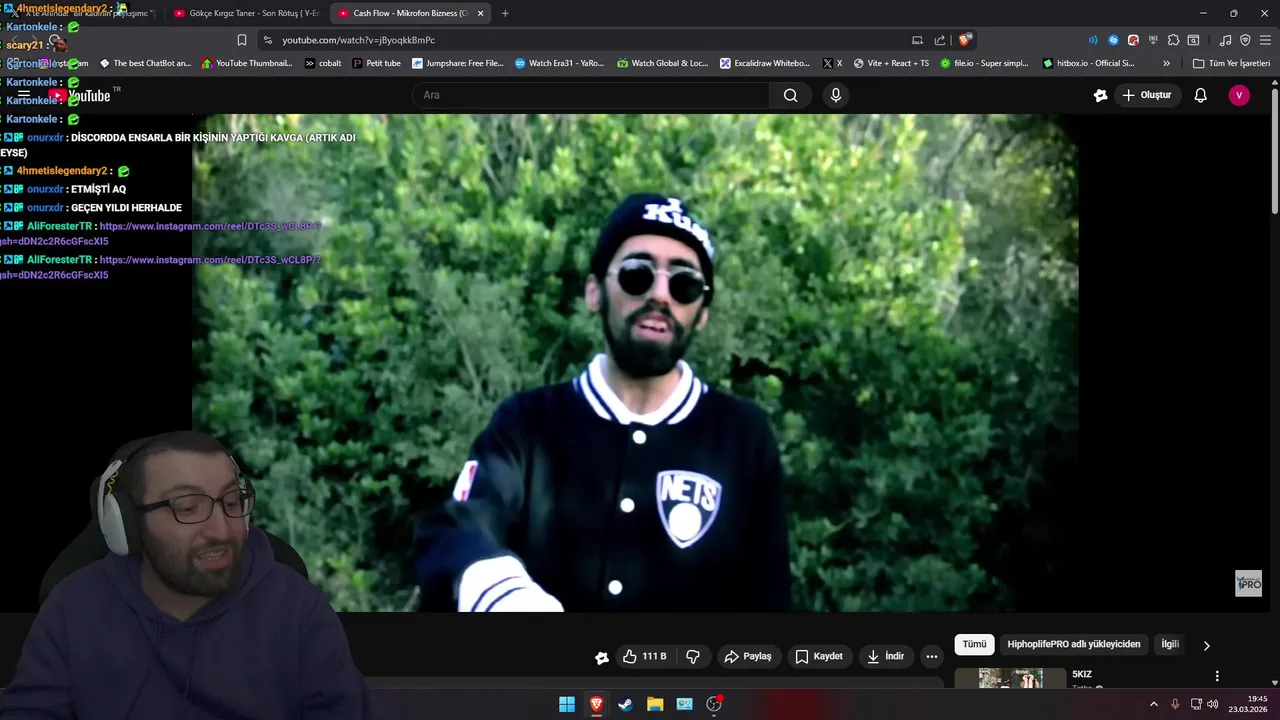This screenshot has width=1280, height=720.
Task: Open Excalidraw Whiteboard bookmark
Action: click(764, 63)
